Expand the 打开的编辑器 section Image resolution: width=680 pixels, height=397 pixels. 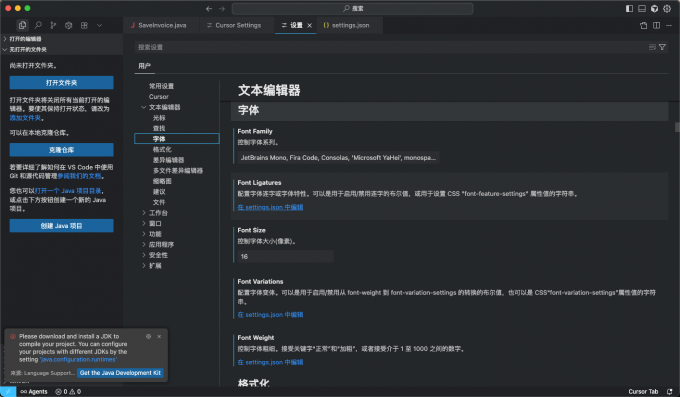(62, 39)
